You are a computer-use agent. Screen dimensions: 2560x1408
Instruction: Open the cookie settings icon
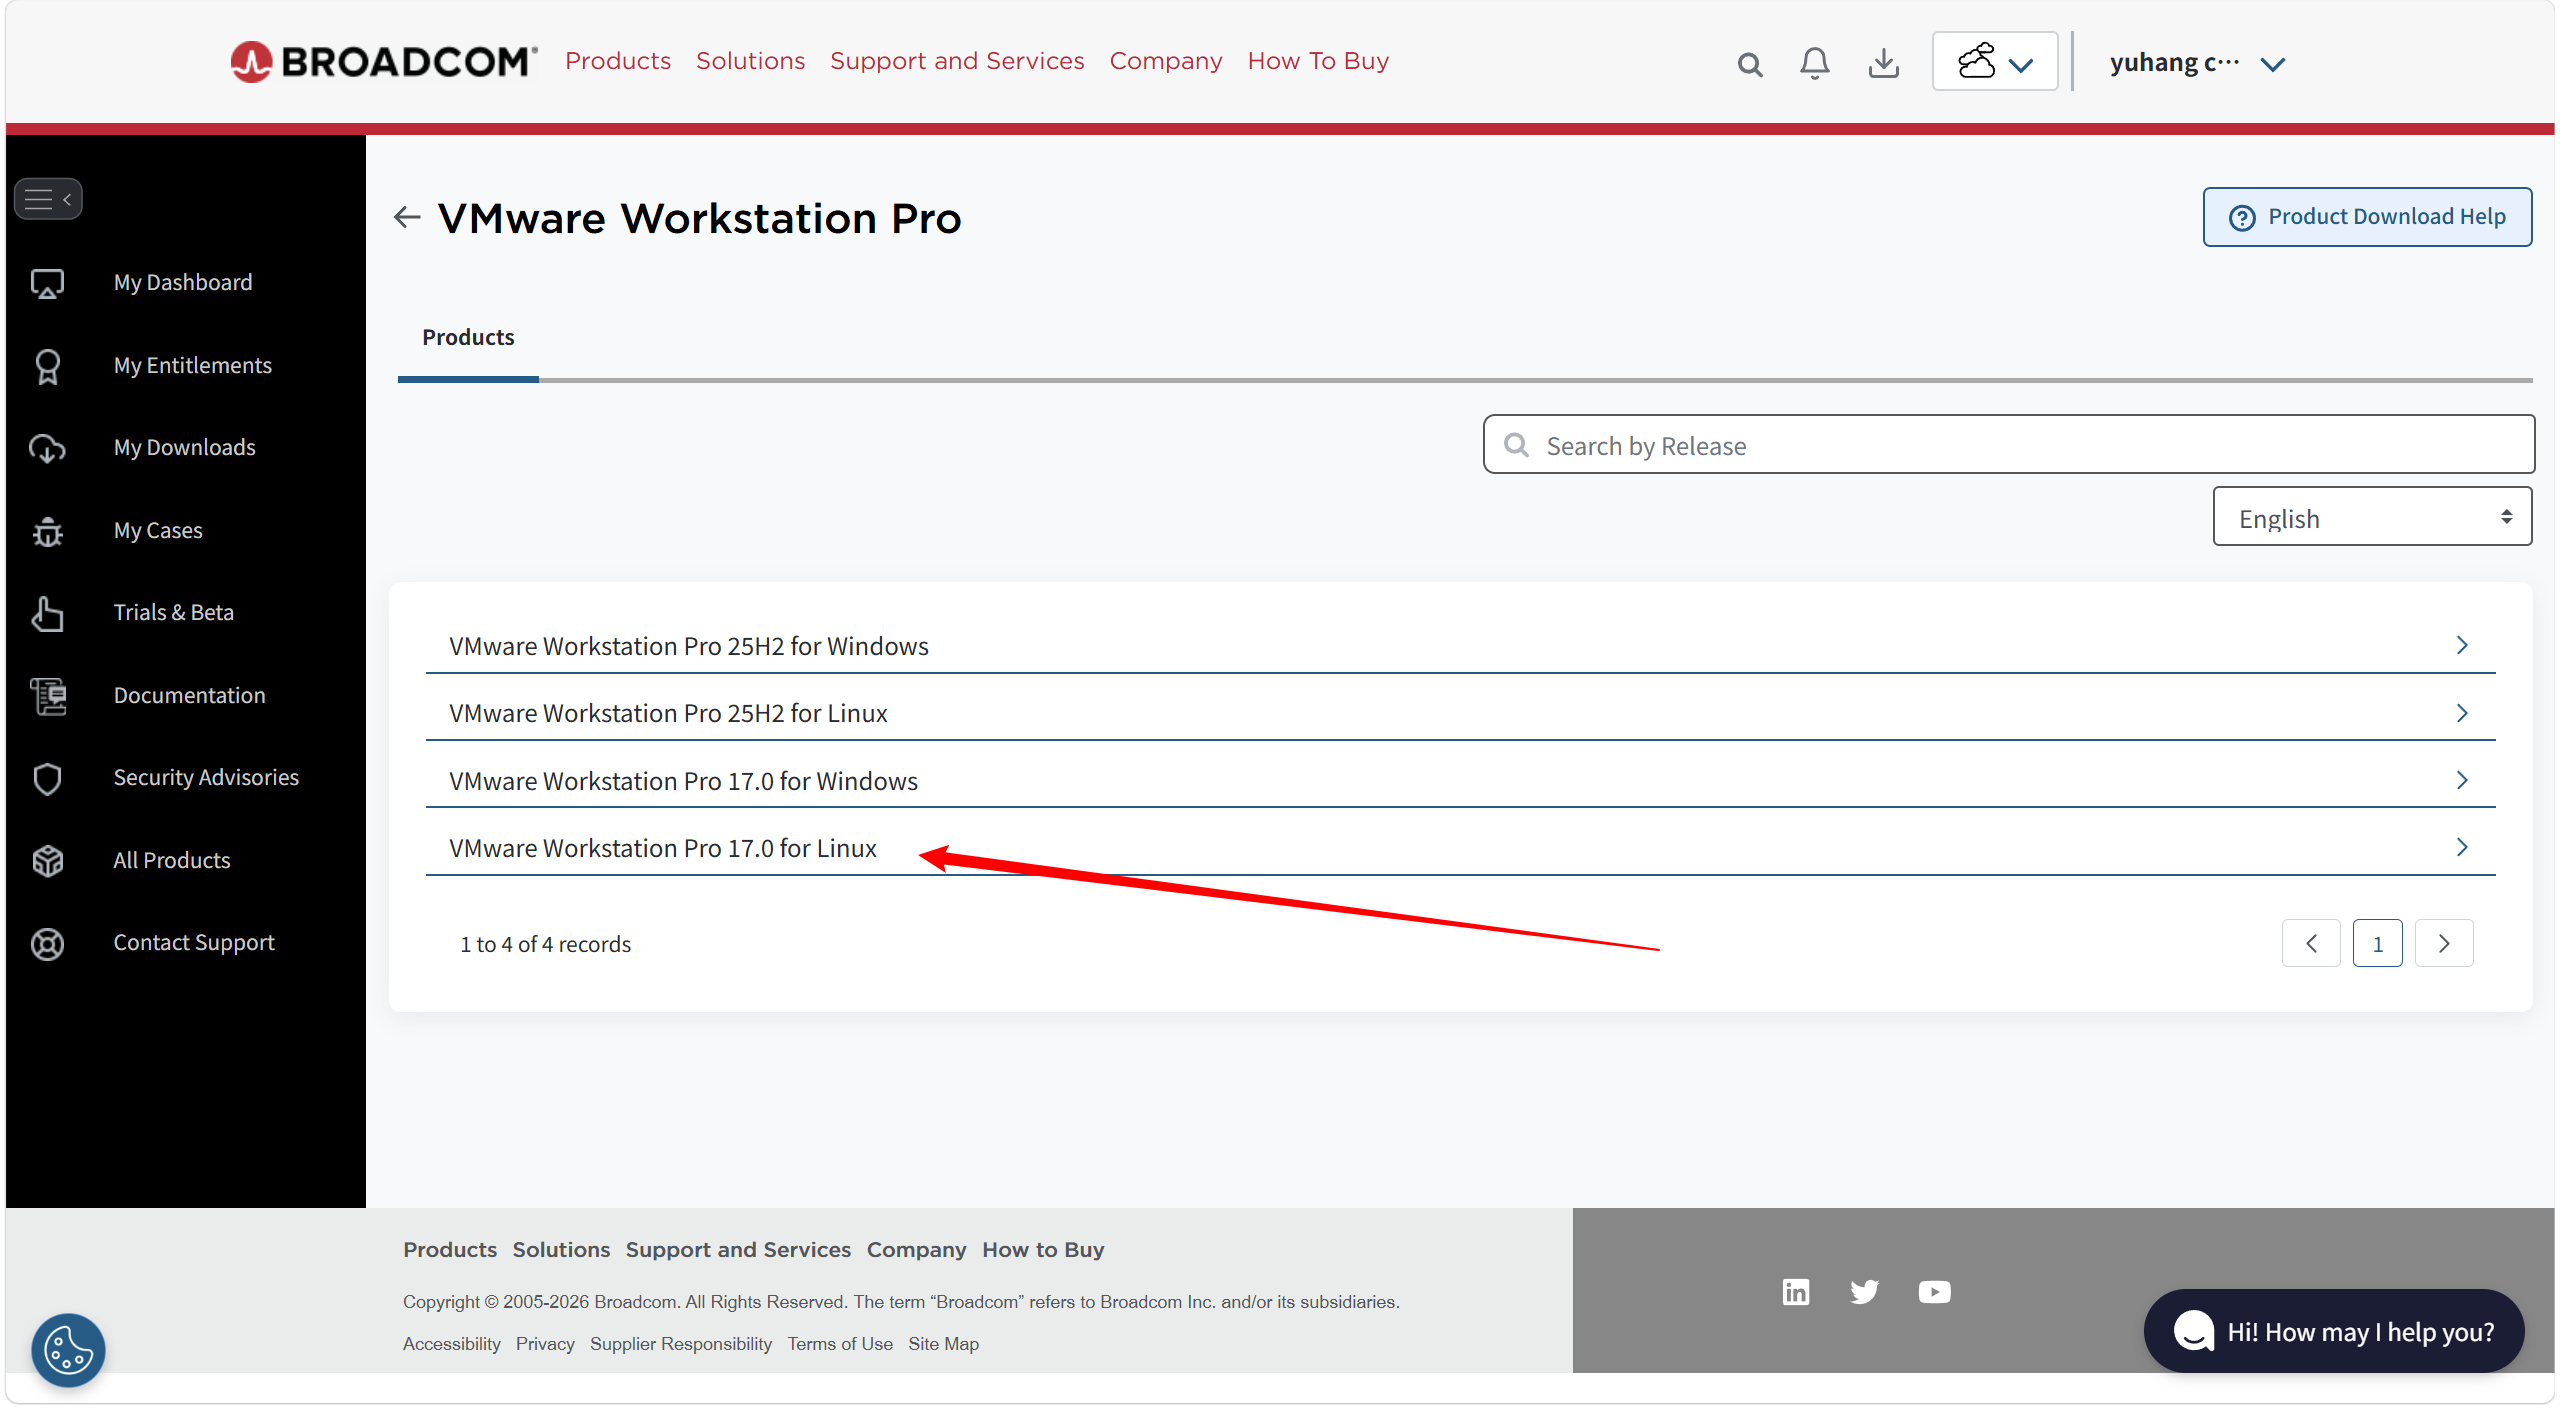[x=68, y=1349]
